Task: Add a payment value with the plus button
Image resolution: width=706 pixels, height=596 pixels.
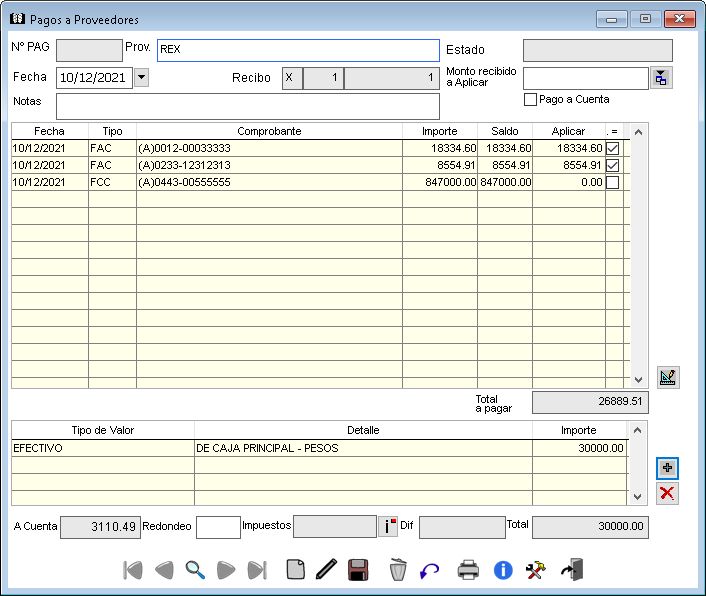Action: click(x=667, y=468)
